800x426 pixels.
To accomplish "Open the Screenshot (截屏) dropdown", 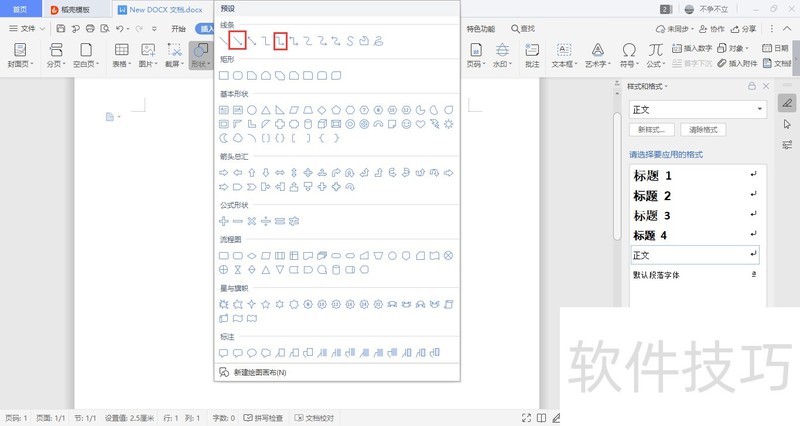I will pos(174,55).
